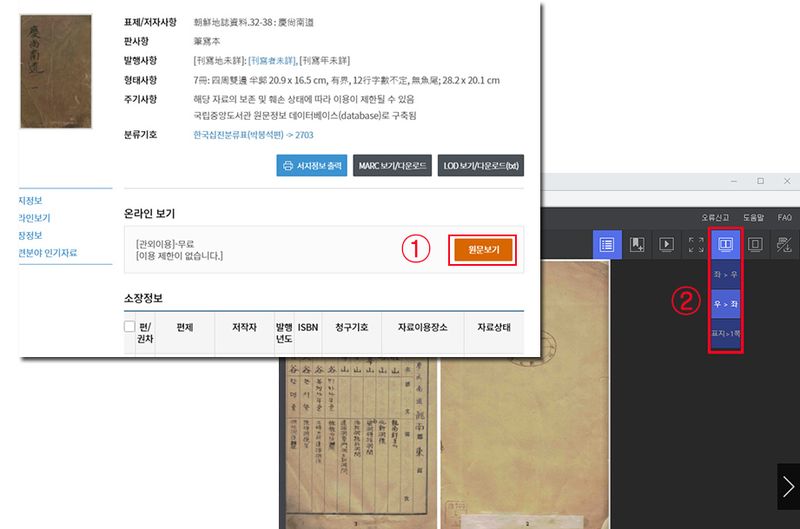
Task: Enter fullscreen using the expand icon
Action: pos(696,244)
